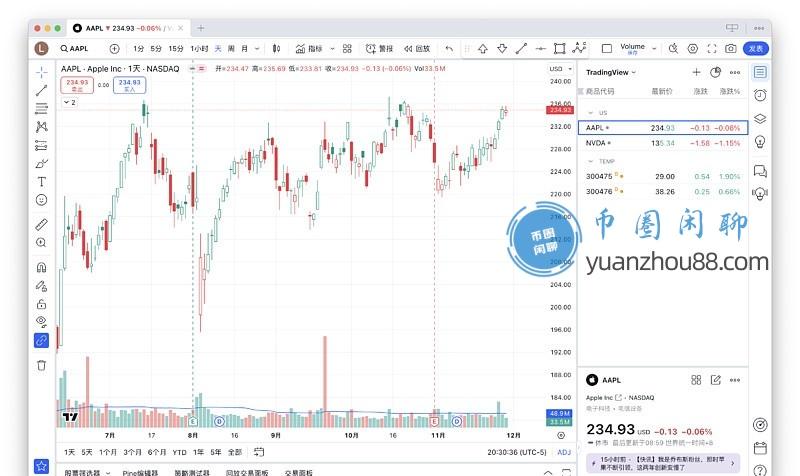Open the emoji sticker tool
800x476 pixels.
41,200
